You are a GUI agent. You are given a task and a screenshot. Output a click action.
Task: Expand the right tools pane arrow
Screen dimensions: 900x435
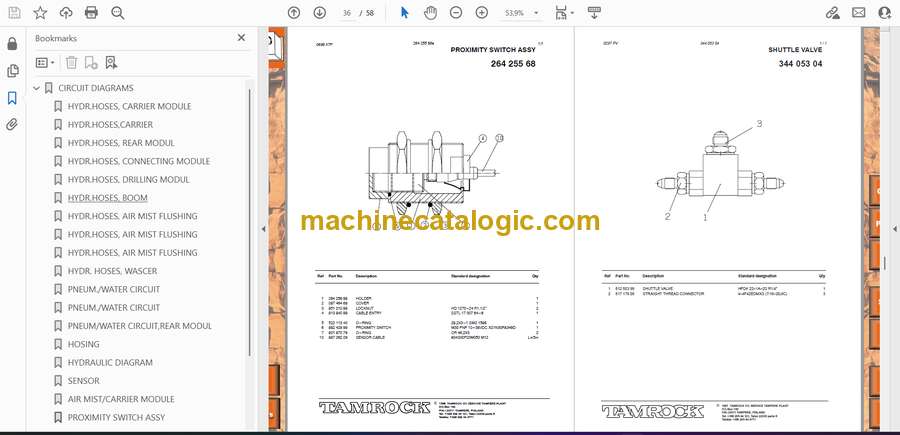[894, 229]
